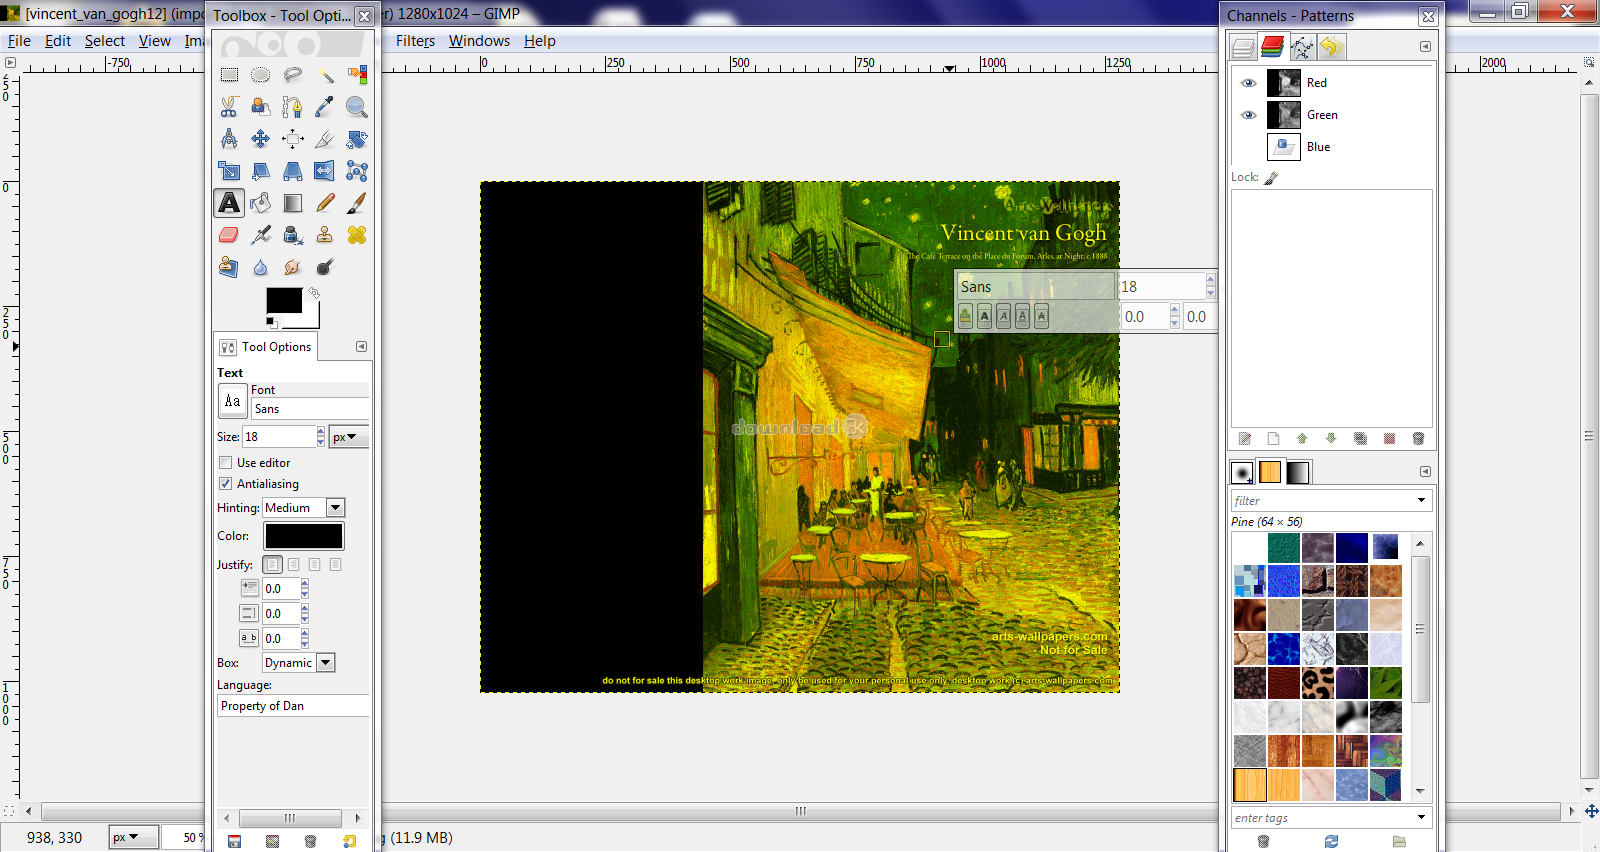This screenshot has height=852, width=1600.
Task: Open Tool Options tab configuration menu
Action: (x=362, y=347)
